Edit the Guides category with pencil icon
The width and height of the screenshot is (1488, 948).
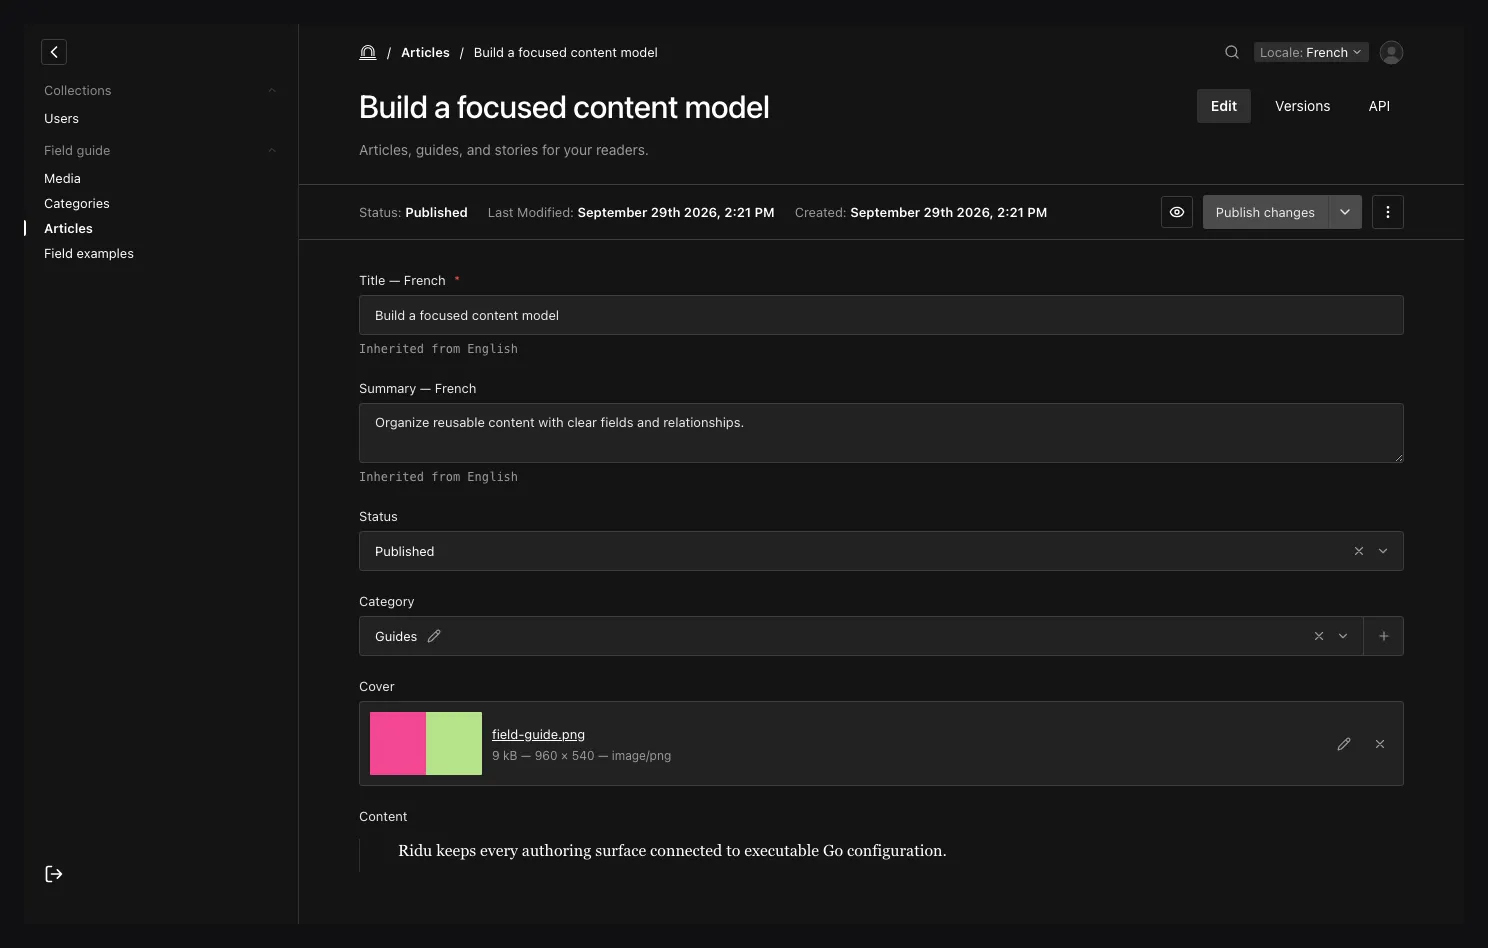[x=434, y=636]
